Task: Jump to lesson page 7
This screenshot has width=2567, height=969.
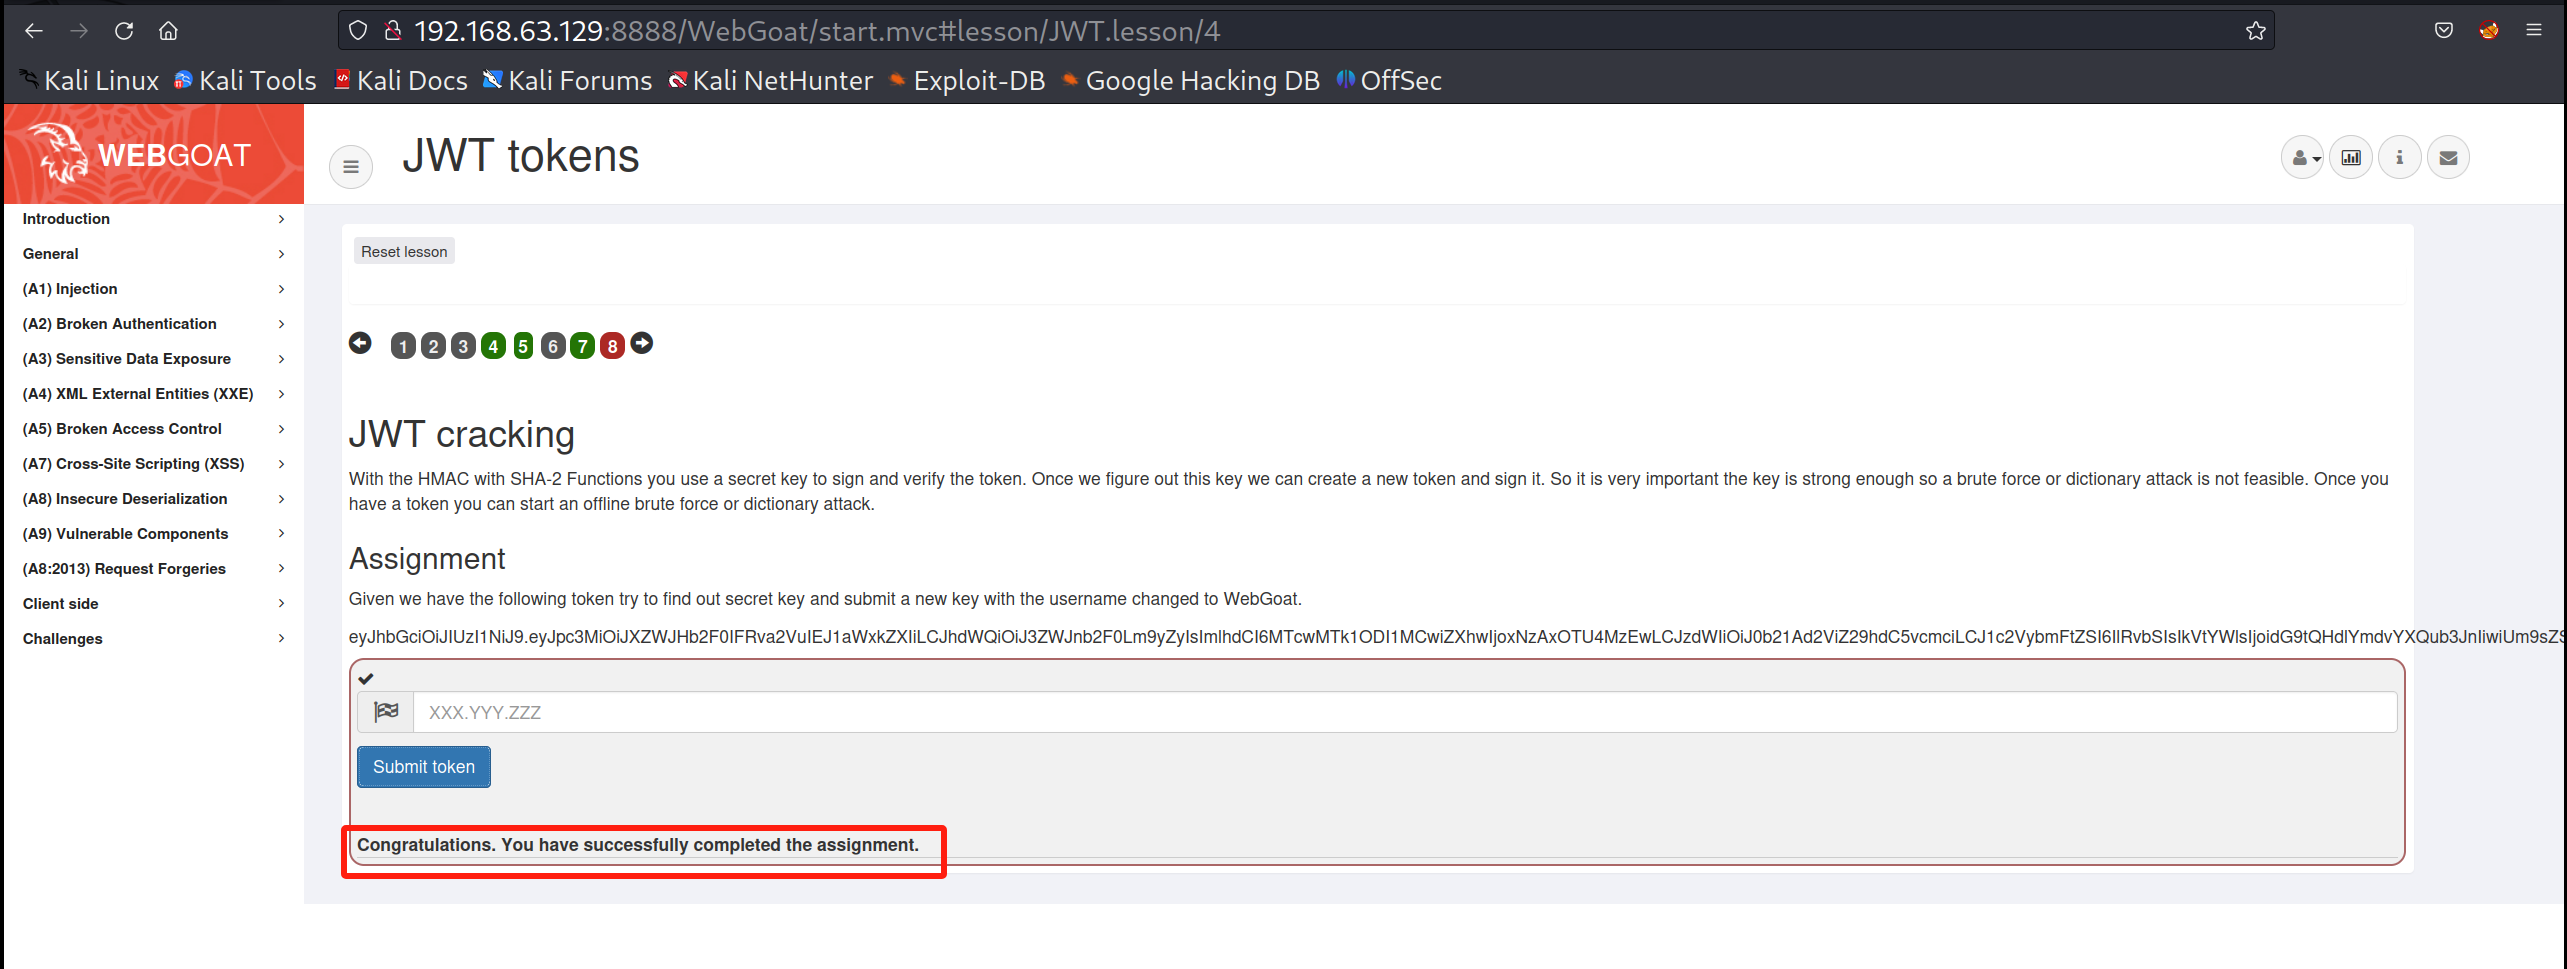Action: [583, 346]
